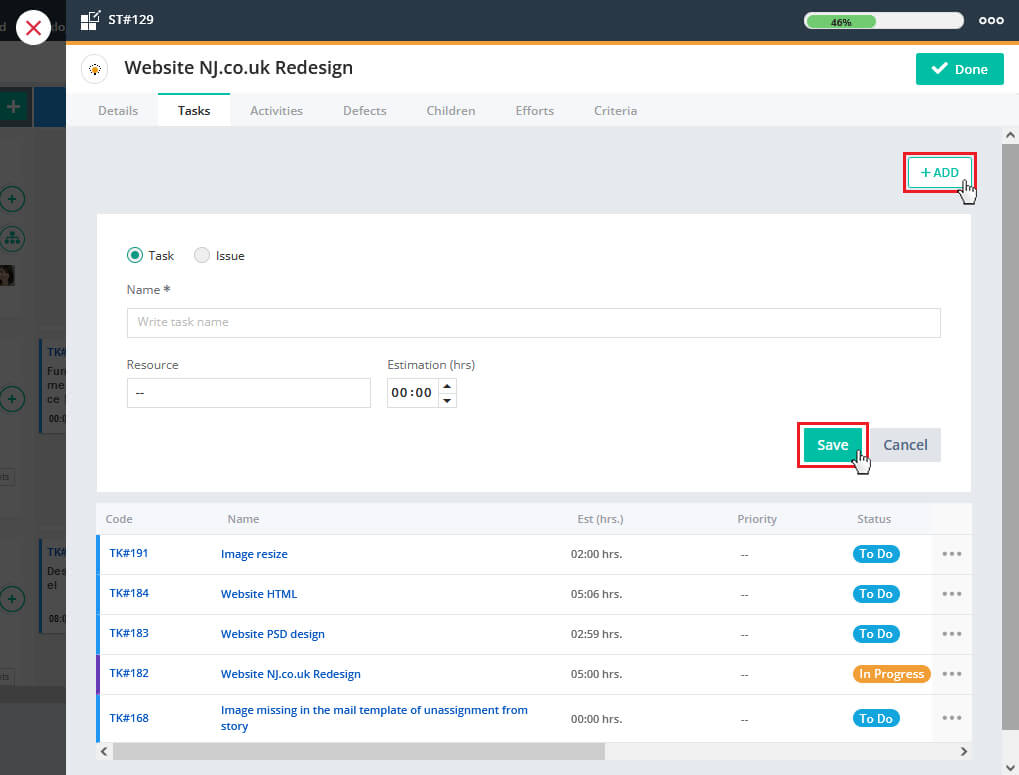
Task: Increase estimation hours with the up arrow
Action: click(447, 386)
